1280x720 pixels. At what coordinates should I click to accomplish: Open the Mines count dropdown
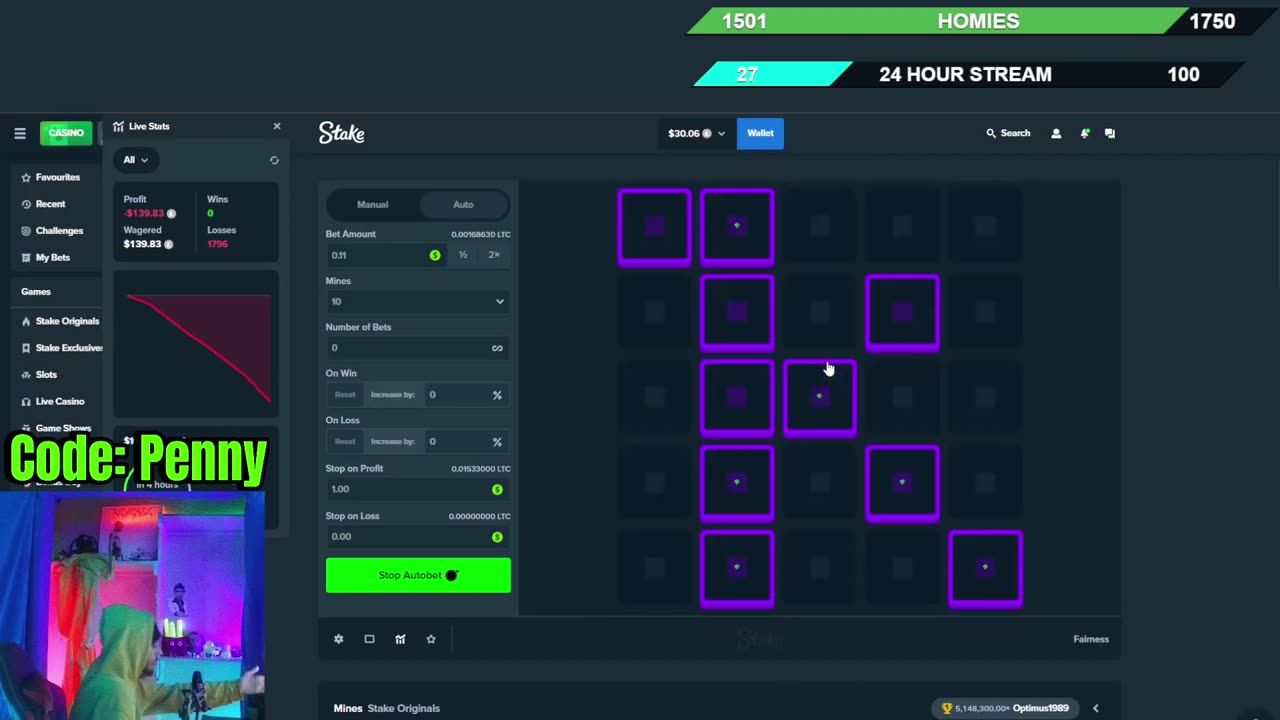coord(417,301)
